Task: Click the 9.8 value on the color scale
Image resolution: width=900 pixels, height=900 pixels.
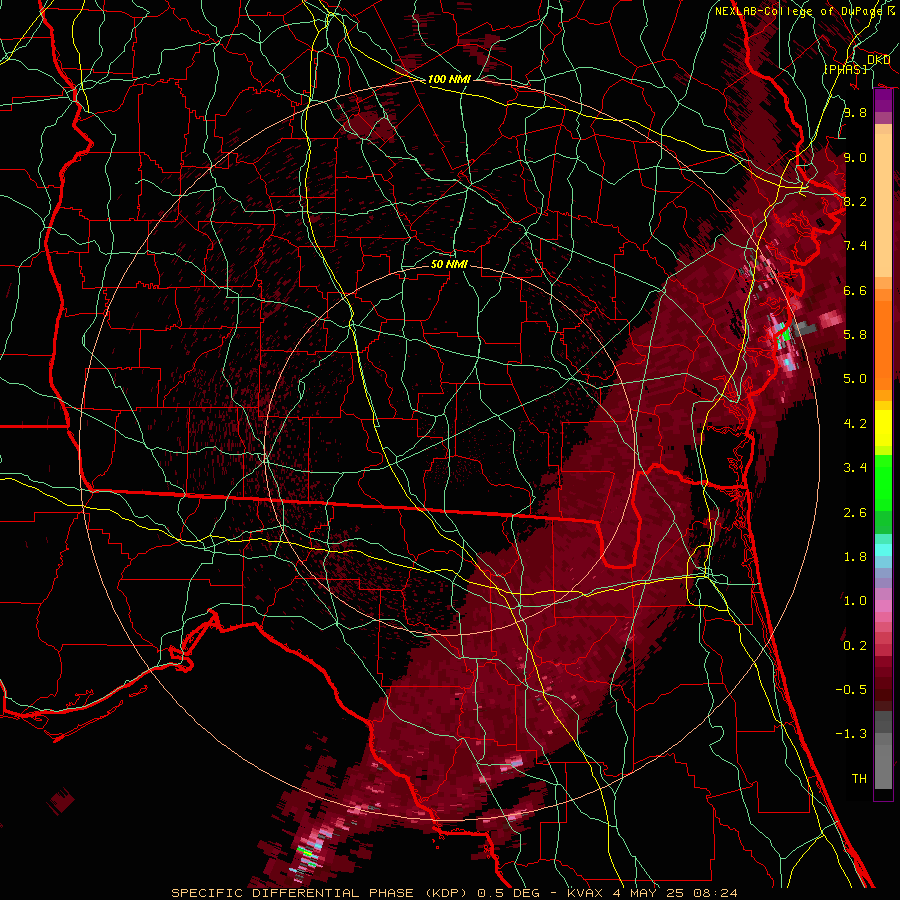Action: 855,112
